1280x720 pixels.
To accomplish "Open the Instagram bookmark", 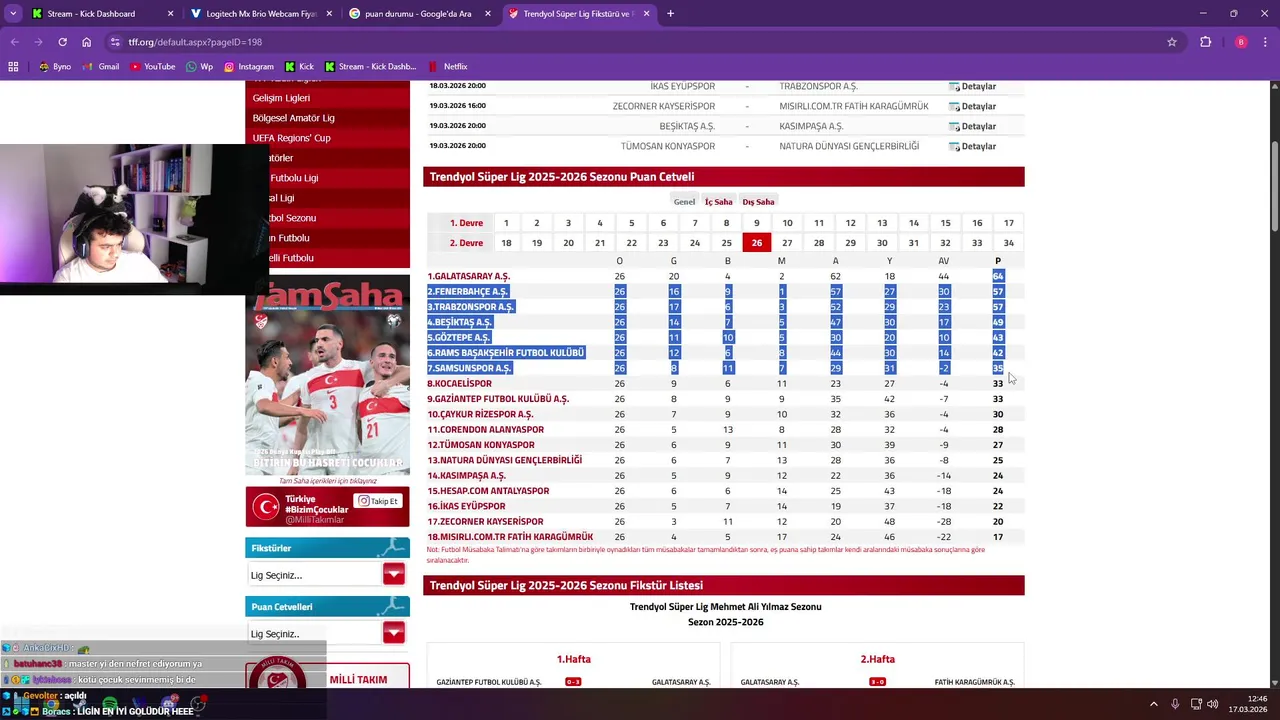I will coord(248,66).
